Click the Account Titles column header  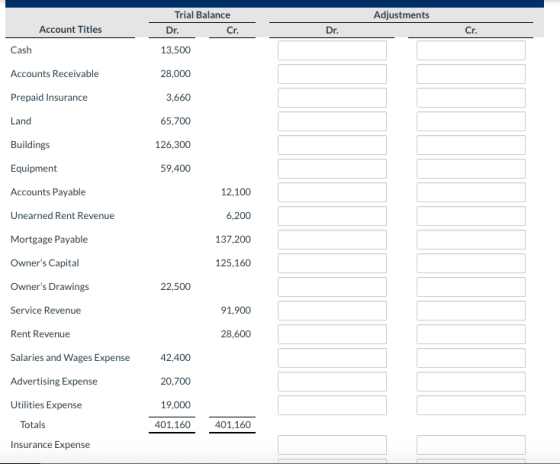click(x=70, y=29)
